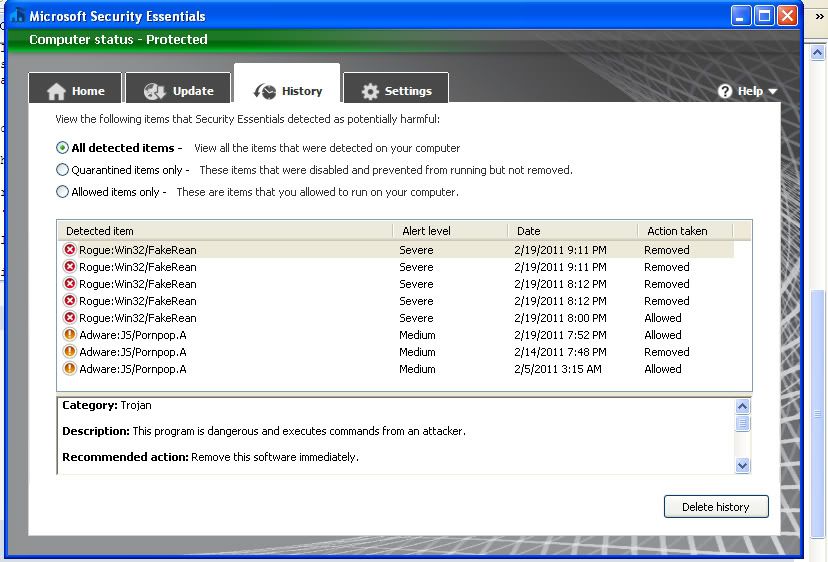Select Quarantined items only radio button

pyautogui.click(x=62, y=170)
